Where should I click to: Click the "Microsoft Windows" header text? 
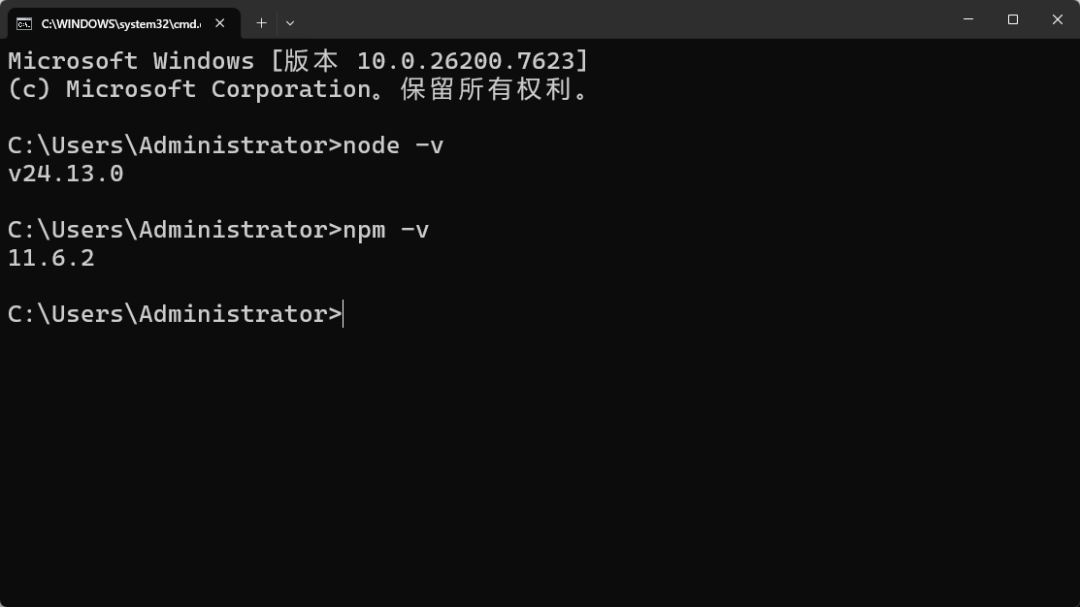[131, 61]
